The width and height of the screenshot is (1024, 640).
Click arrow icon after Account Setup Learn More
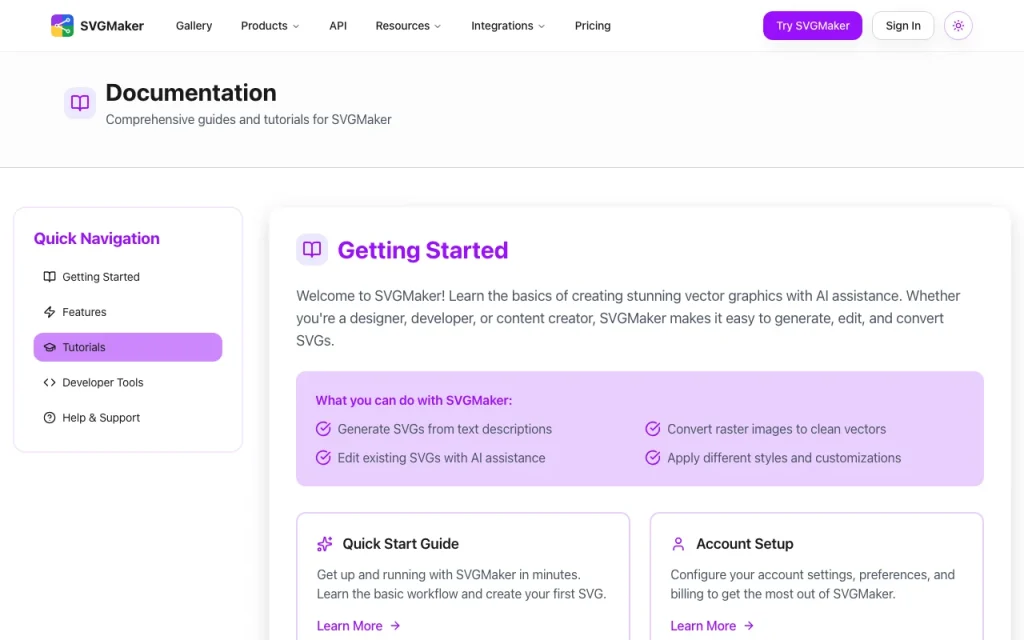749,626
